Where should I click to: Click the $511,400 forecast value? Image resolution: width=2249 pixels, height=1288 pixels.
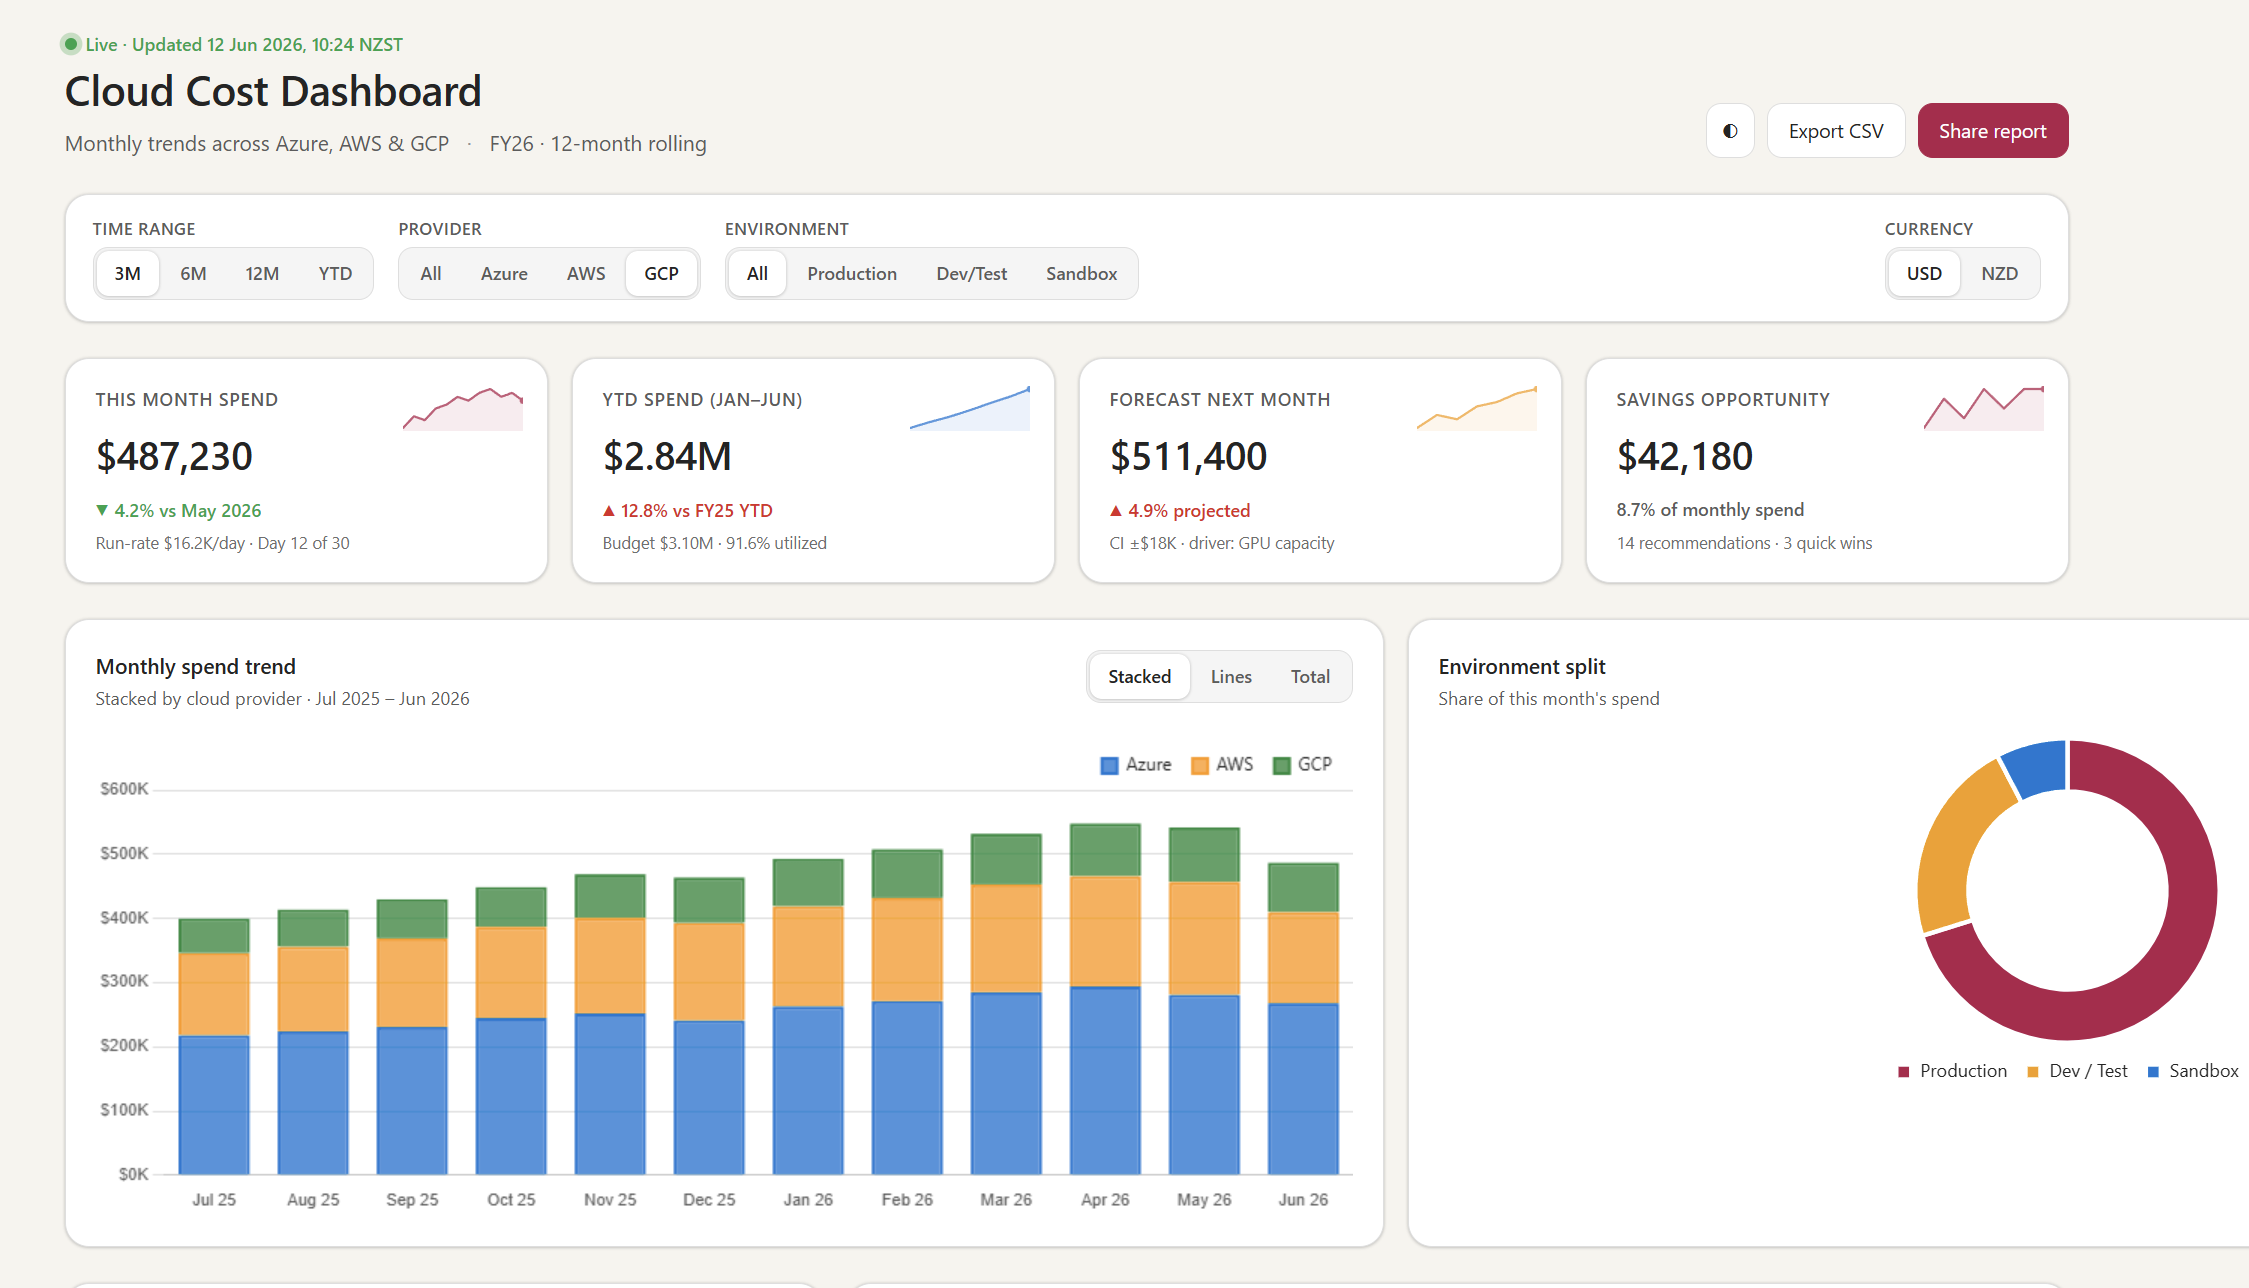pyautogui.click(x=1188, y=457)
